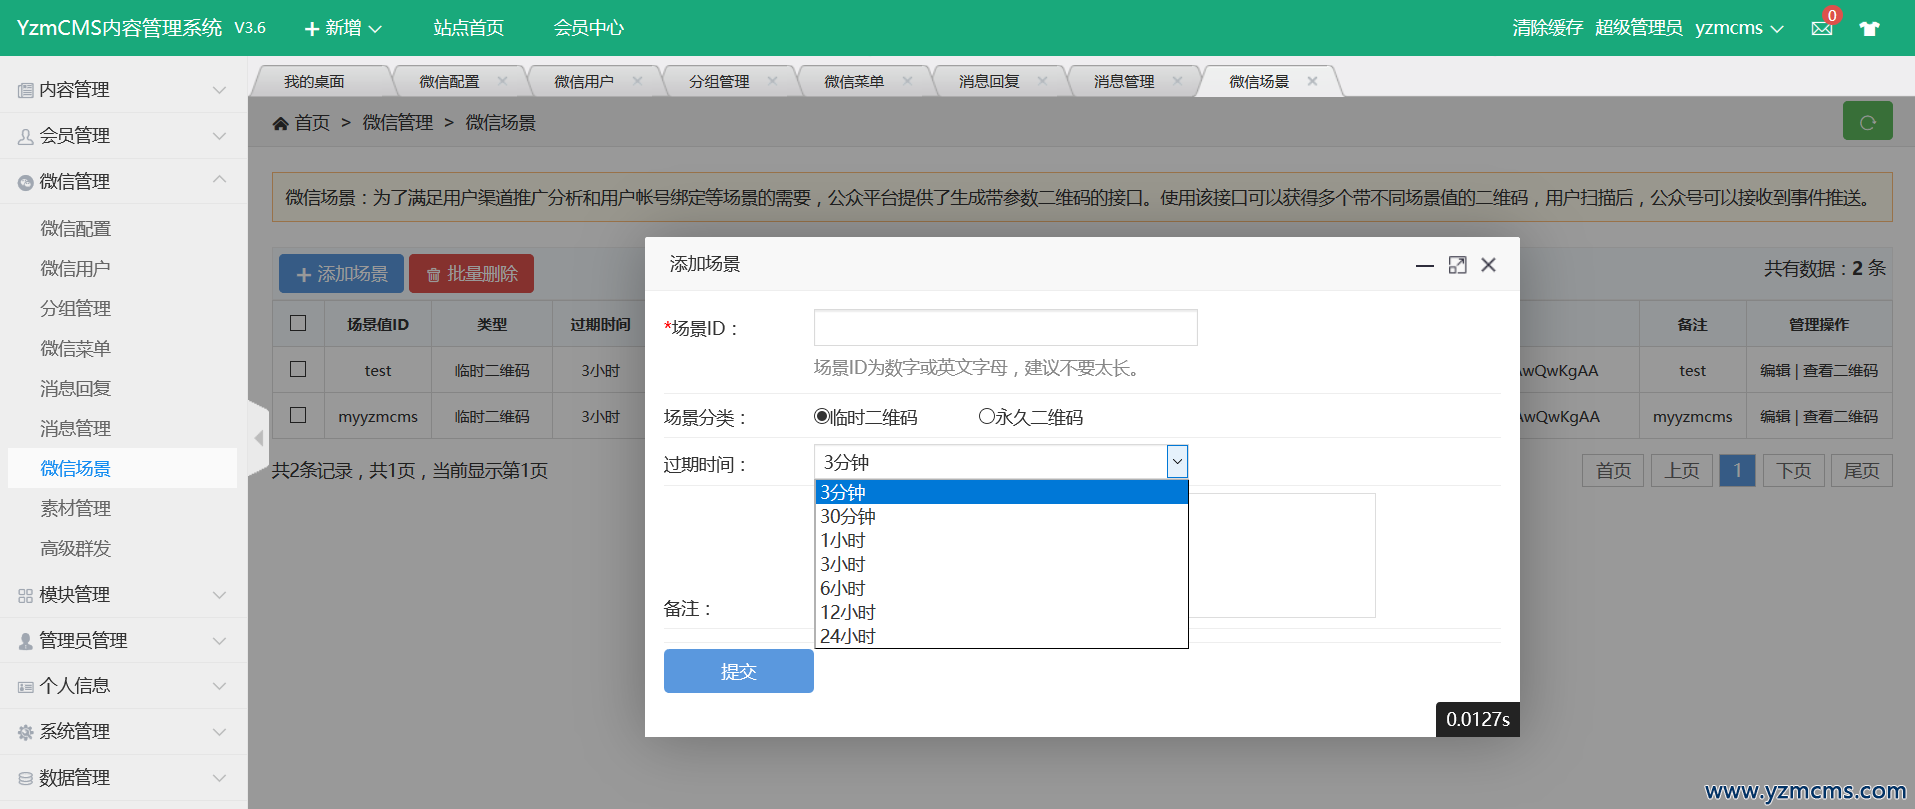Click the shirt theme icon
Image resolution: width=1915 pixels, height=809 pixels.
click(x=1869, y=28)
